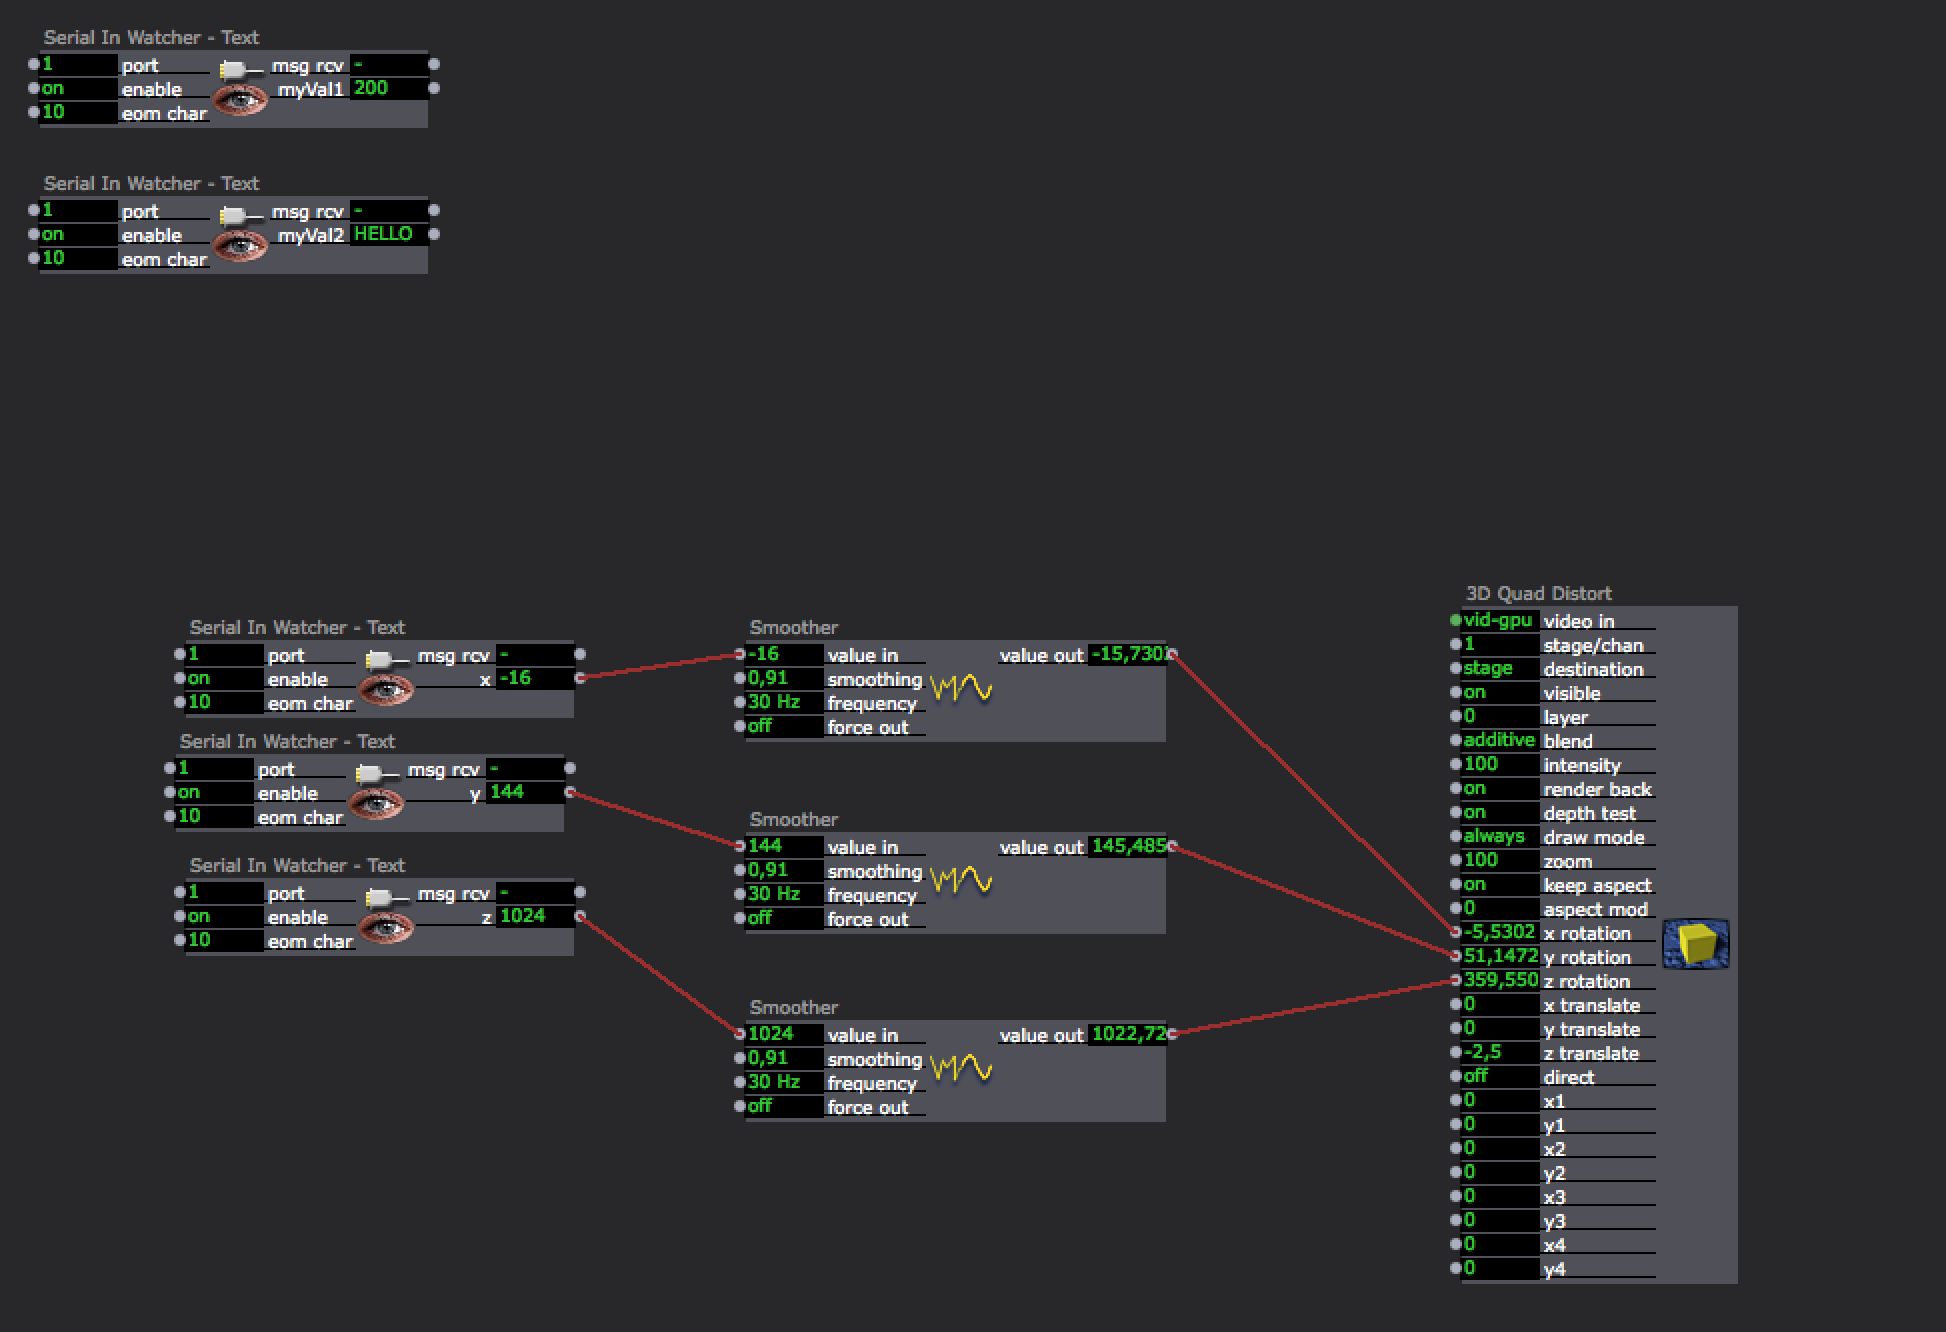Toggle enable on the myVal1 Serial Watcher
Screen dimensions: 1946x1332
coord(78,89)
